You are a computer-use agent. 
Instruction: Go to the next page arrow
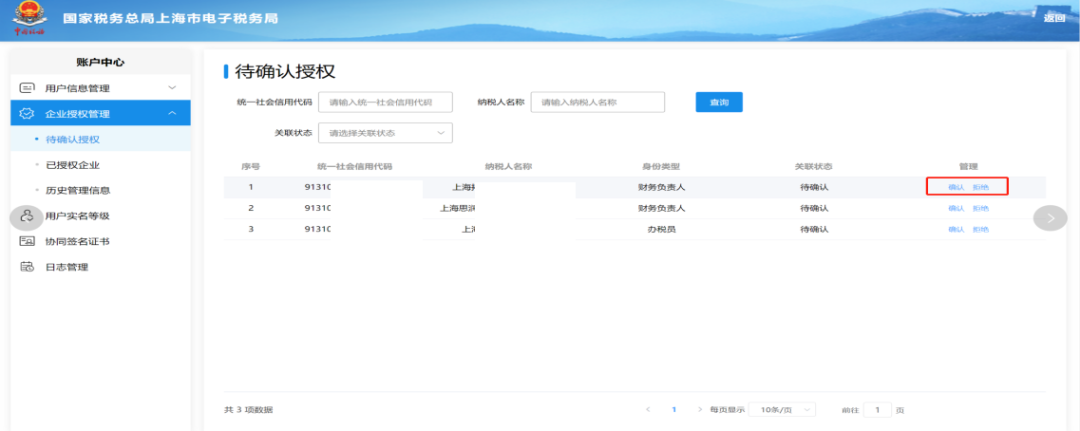(x=700, y=410)
